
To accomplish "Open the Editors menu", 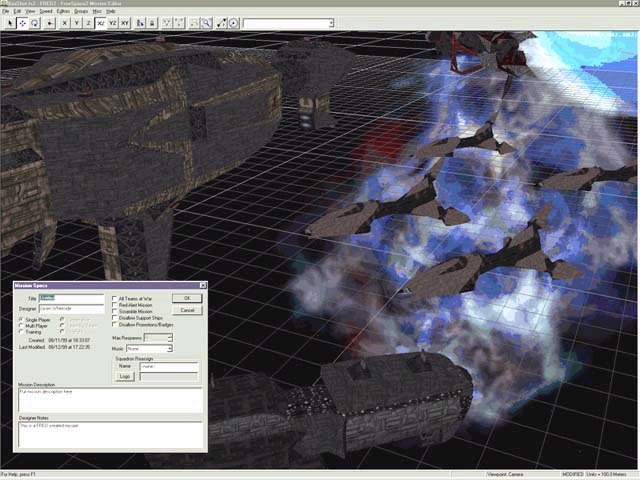I will (63, 11).
